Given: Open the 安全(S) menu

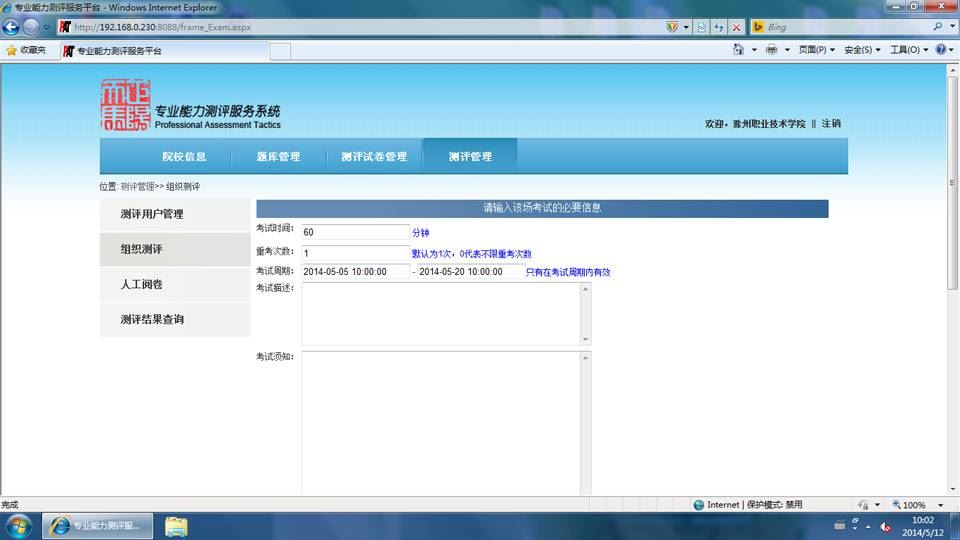Looking at the screenshot, I should [x=862, y=50].
